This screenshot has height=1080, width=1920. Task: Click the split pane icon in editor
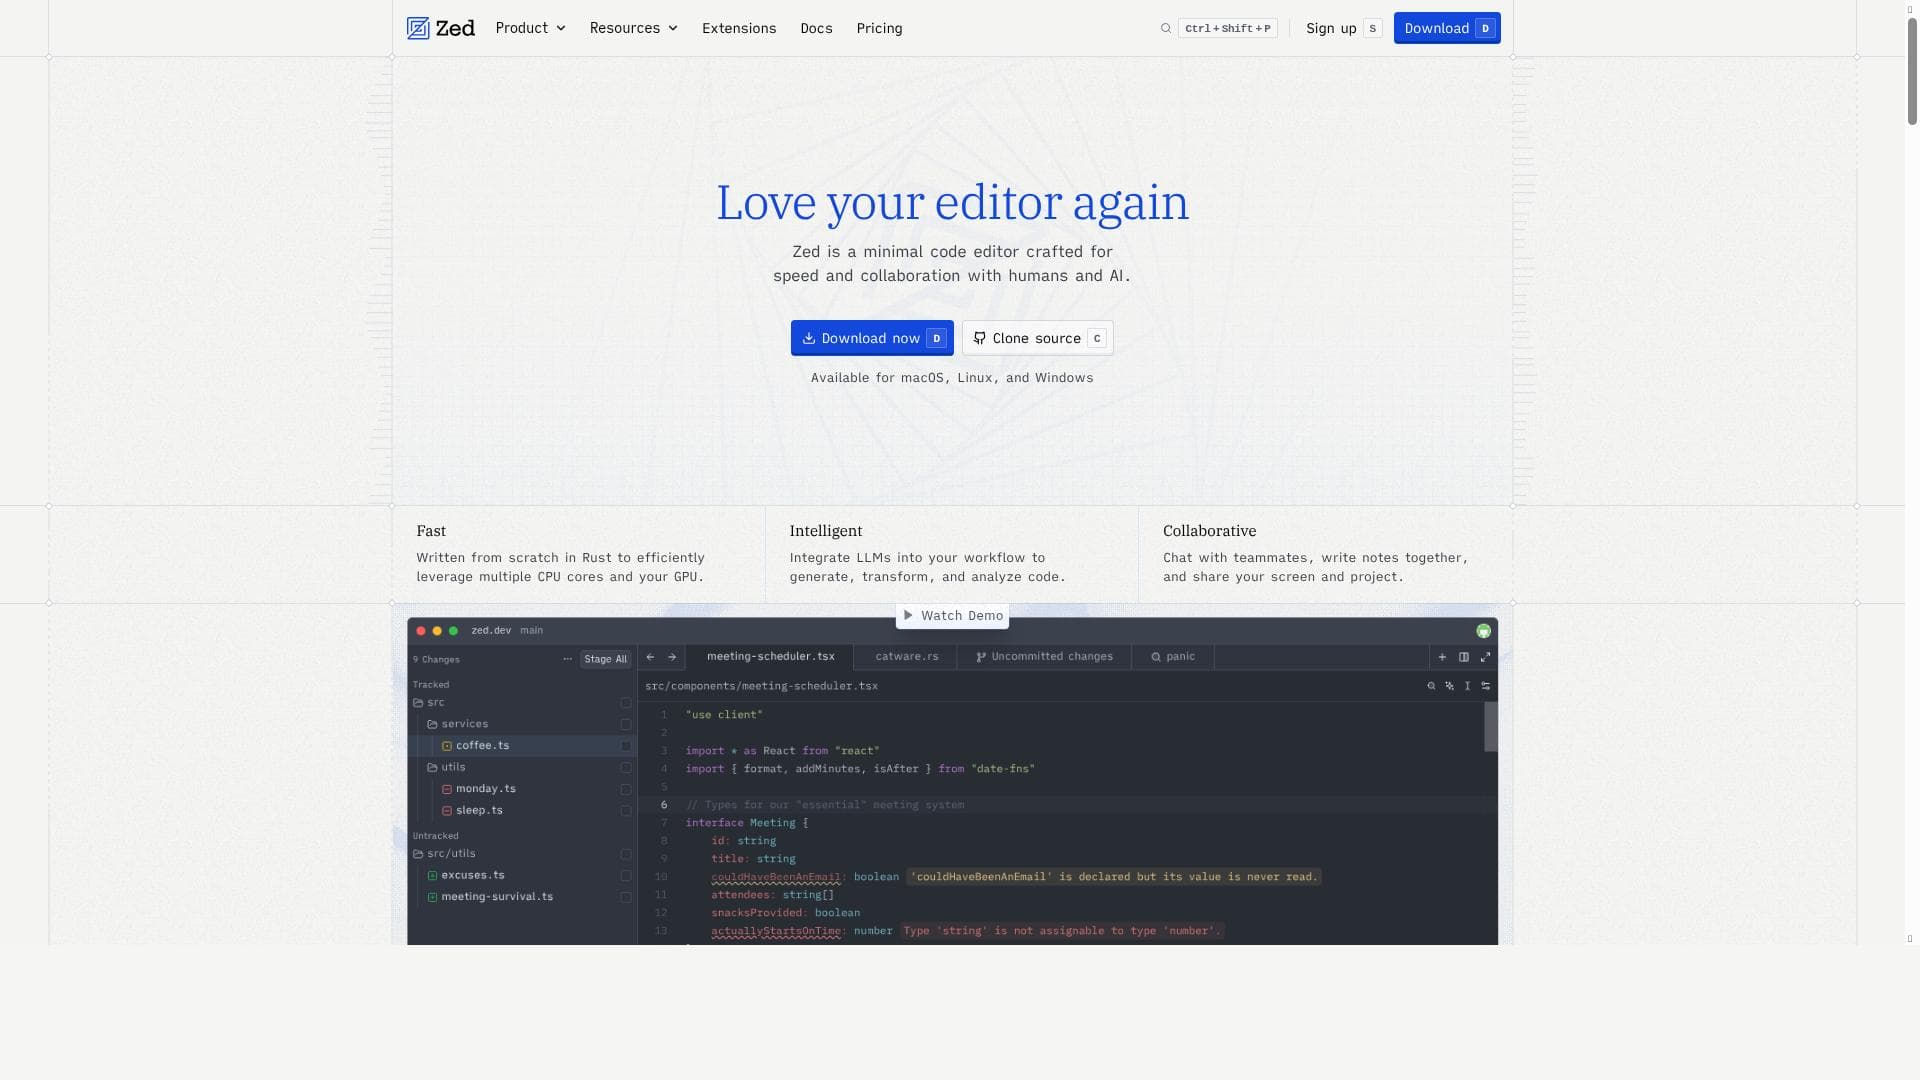[1464, 657]
